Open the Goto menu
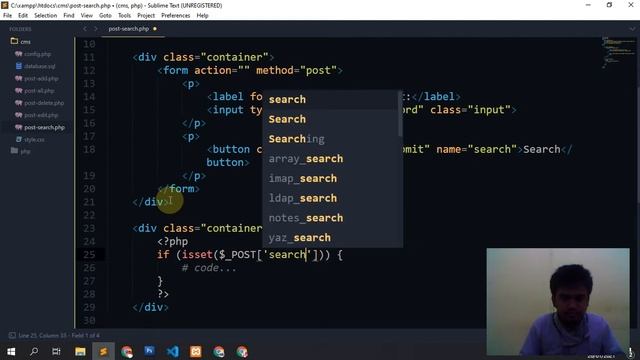 [x=105, y=16]
